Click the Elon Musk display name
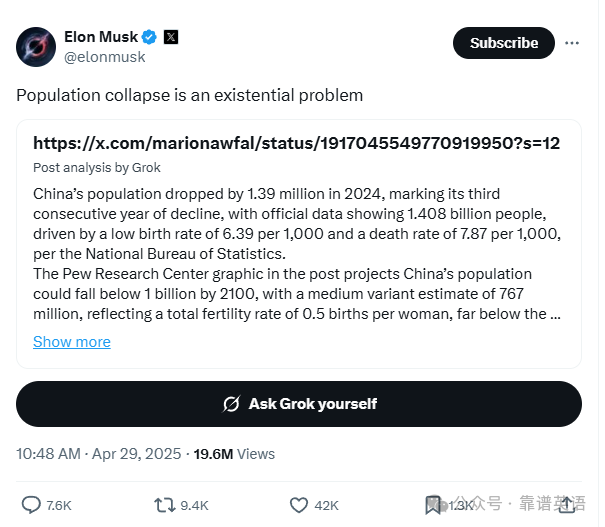The width and height of the screenshot is (605, 527). pyautogui.click(x=101, y=37)
